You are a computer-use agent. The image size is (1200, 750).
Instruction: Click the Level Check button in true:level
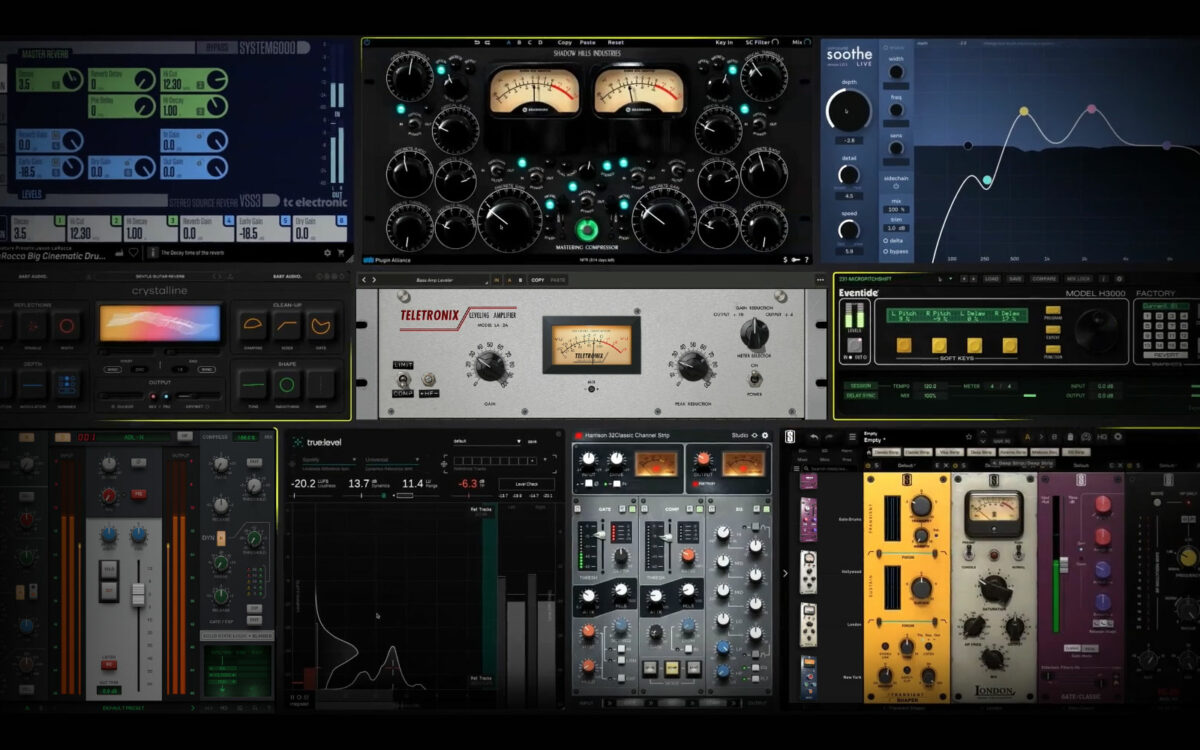click(x=526, y=484)
